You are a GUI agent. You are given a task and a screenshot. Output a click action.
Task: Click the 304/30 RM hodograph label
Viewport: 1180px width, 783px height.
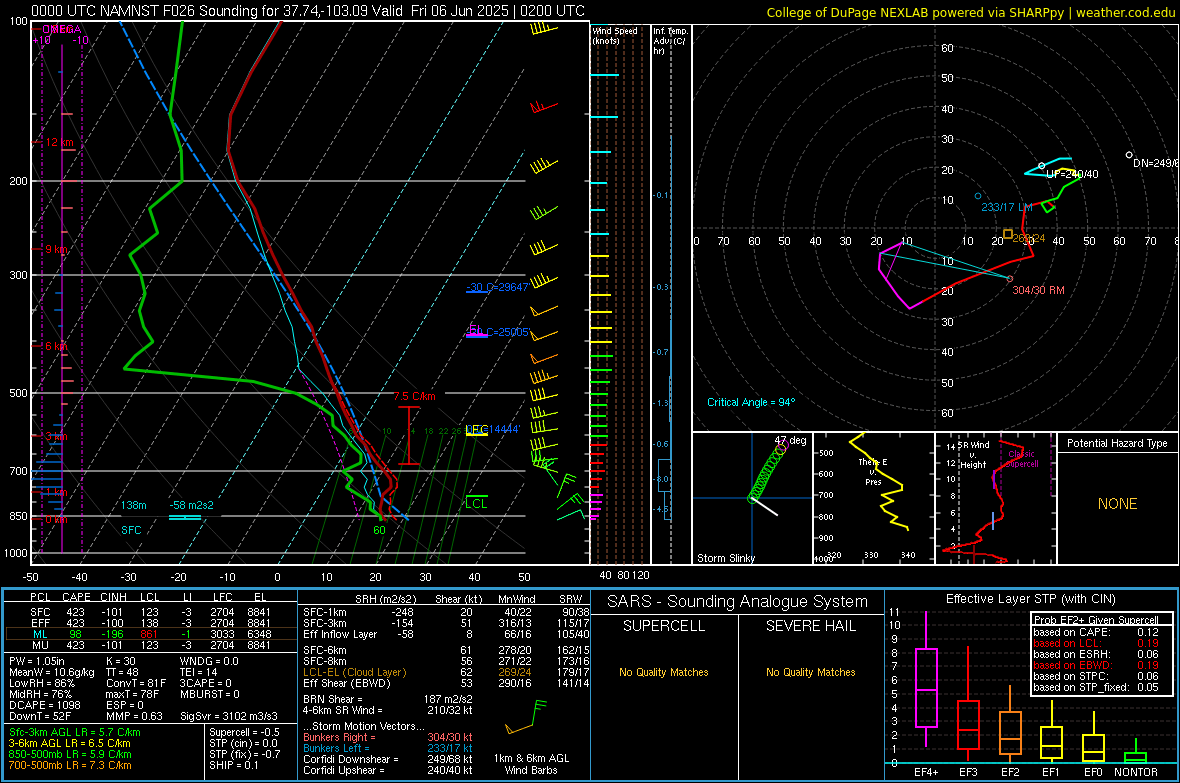point(1038,290)
